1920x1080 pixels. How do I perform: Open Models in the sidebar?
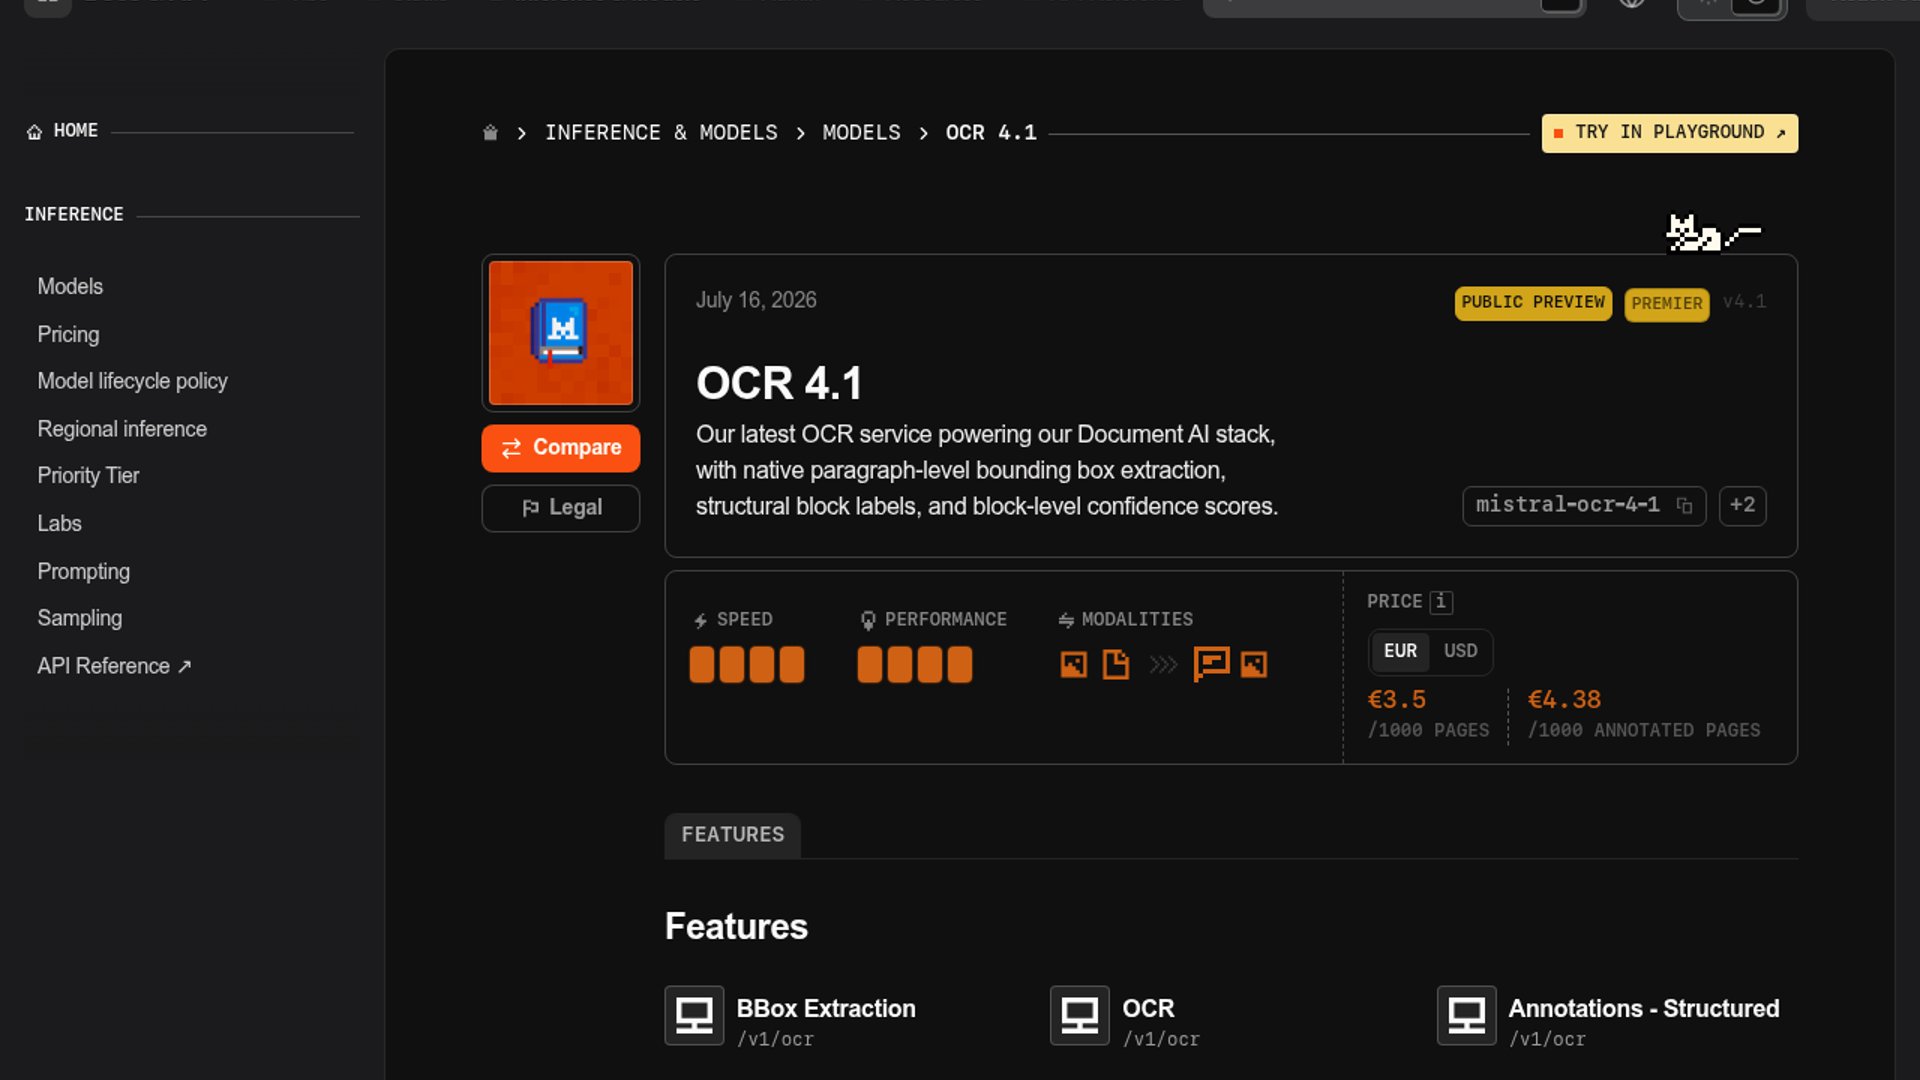[70, 287]
